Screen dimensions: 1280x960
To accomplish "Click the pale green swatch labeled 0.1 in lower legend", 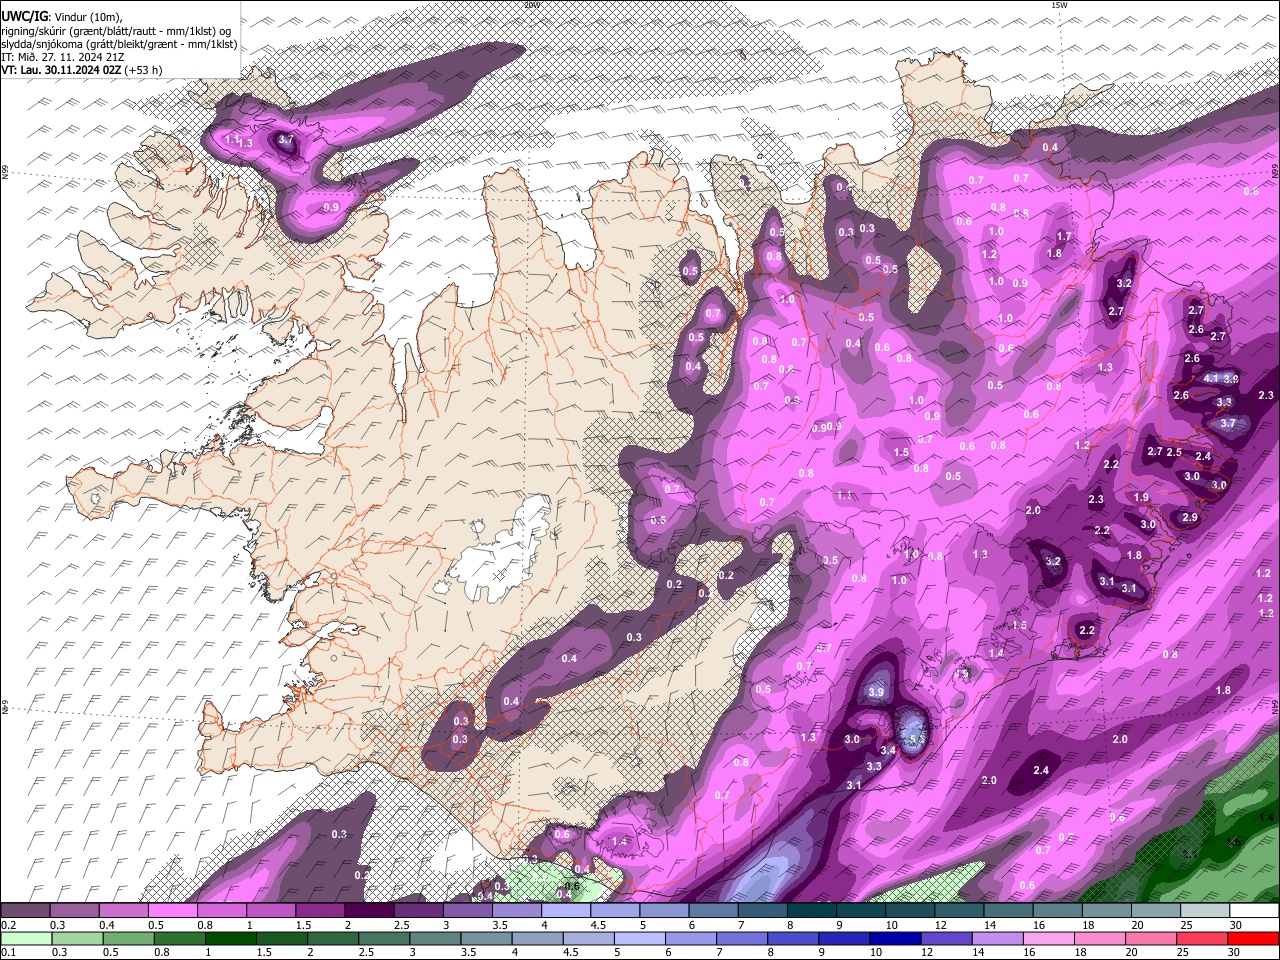I will (26, 939).
